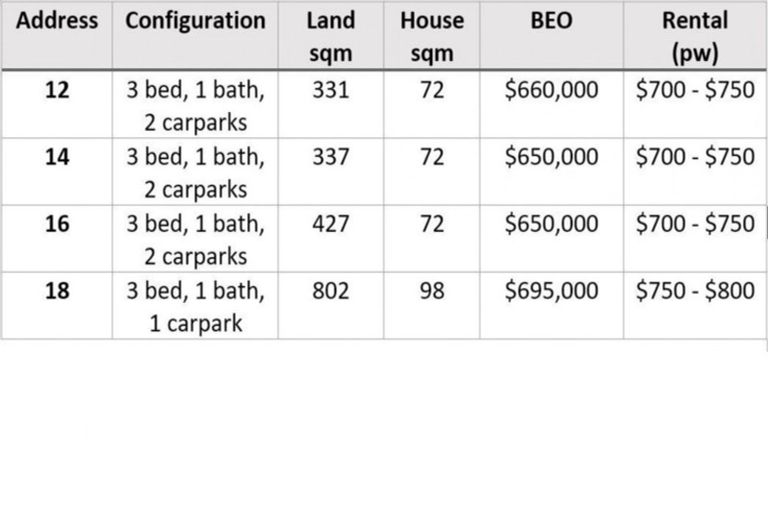768x512 pixels.
Task: Click the house size 98 cell
Action: 432,291
